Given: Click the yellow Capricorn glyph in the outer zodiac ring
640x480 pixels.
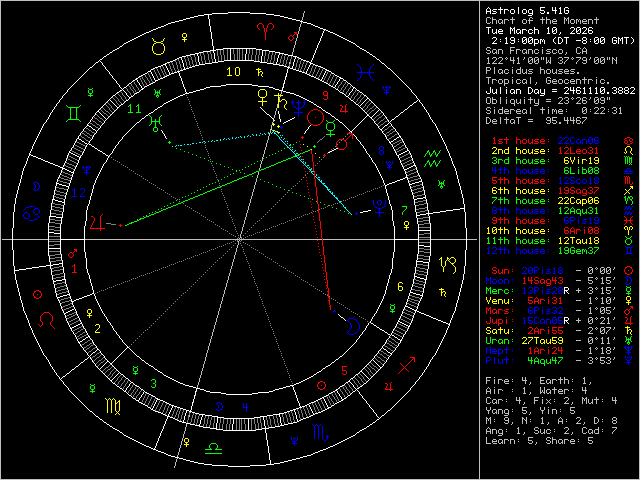Looking at the screenshot, I should [448, 265].
